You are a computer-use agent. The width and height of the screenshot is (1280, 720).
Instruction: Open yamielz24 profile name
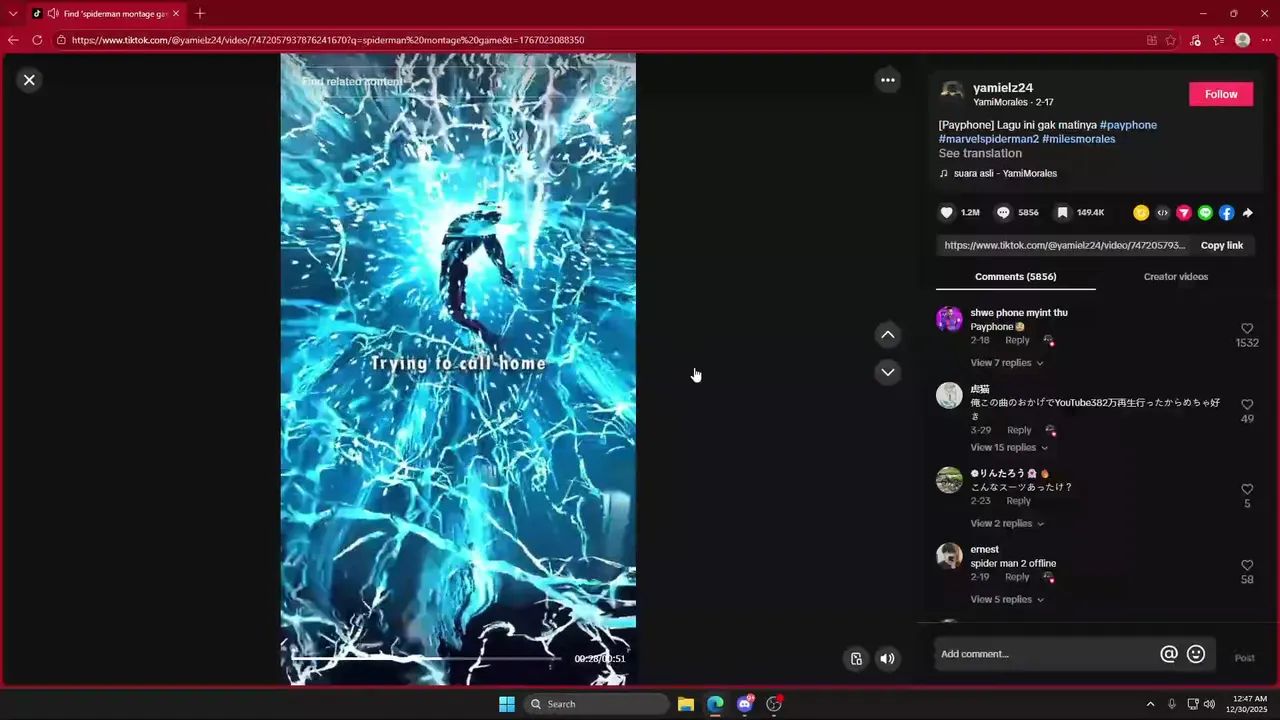pos(1003,88)
